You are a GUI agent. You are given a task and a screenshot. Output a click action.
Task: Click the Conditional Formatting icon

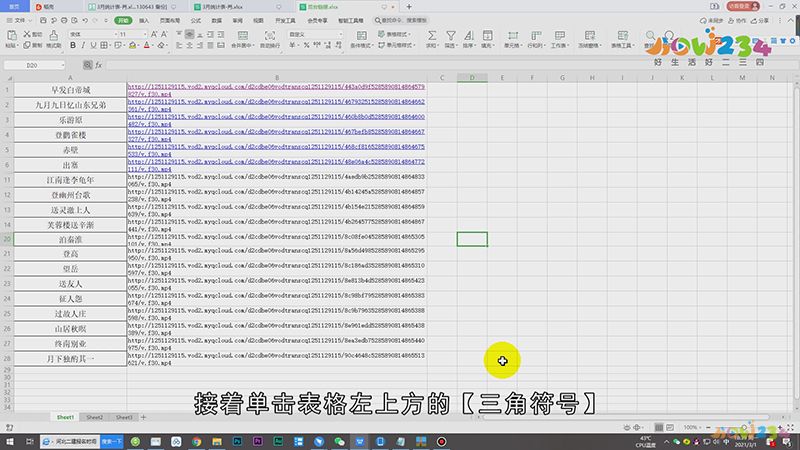tap(361, 36)
